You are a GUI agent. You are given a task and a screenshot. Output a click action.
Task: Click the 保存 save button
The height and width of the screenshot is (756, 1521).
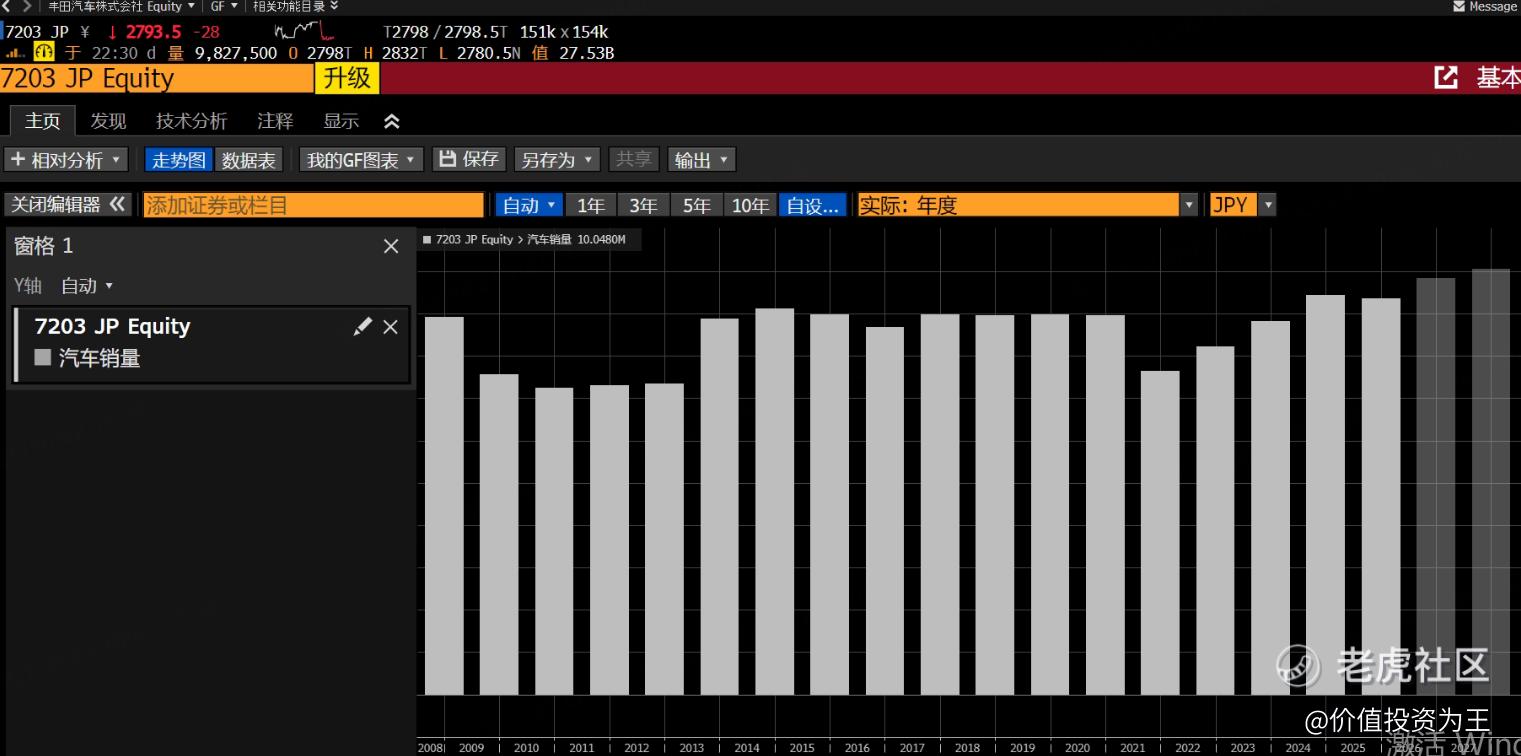coord(469,160)
